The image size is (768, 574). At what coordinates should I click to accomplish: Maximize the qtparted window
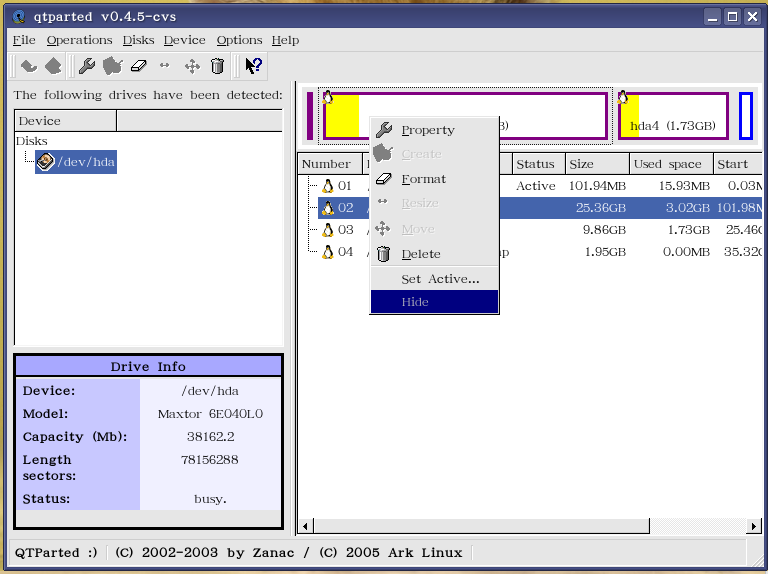(732, 17)
